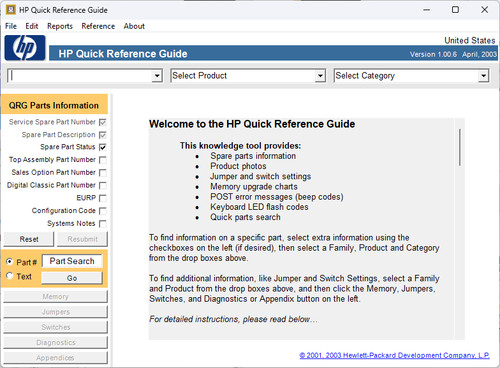Open the Reports menu
This screenshot has height=368, width=500.
click(60, 26)
